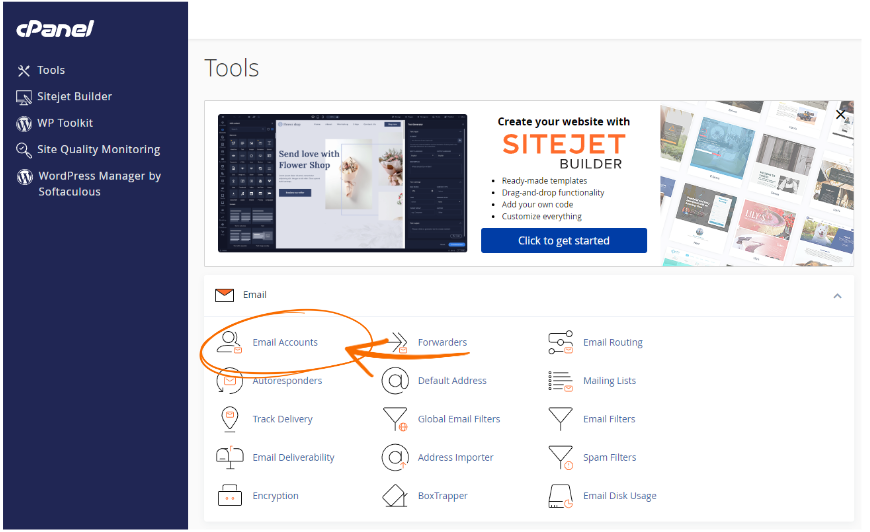Click the Default Address @ icon
Viewport: 870px width, 532px height.
tap(395, 381)
